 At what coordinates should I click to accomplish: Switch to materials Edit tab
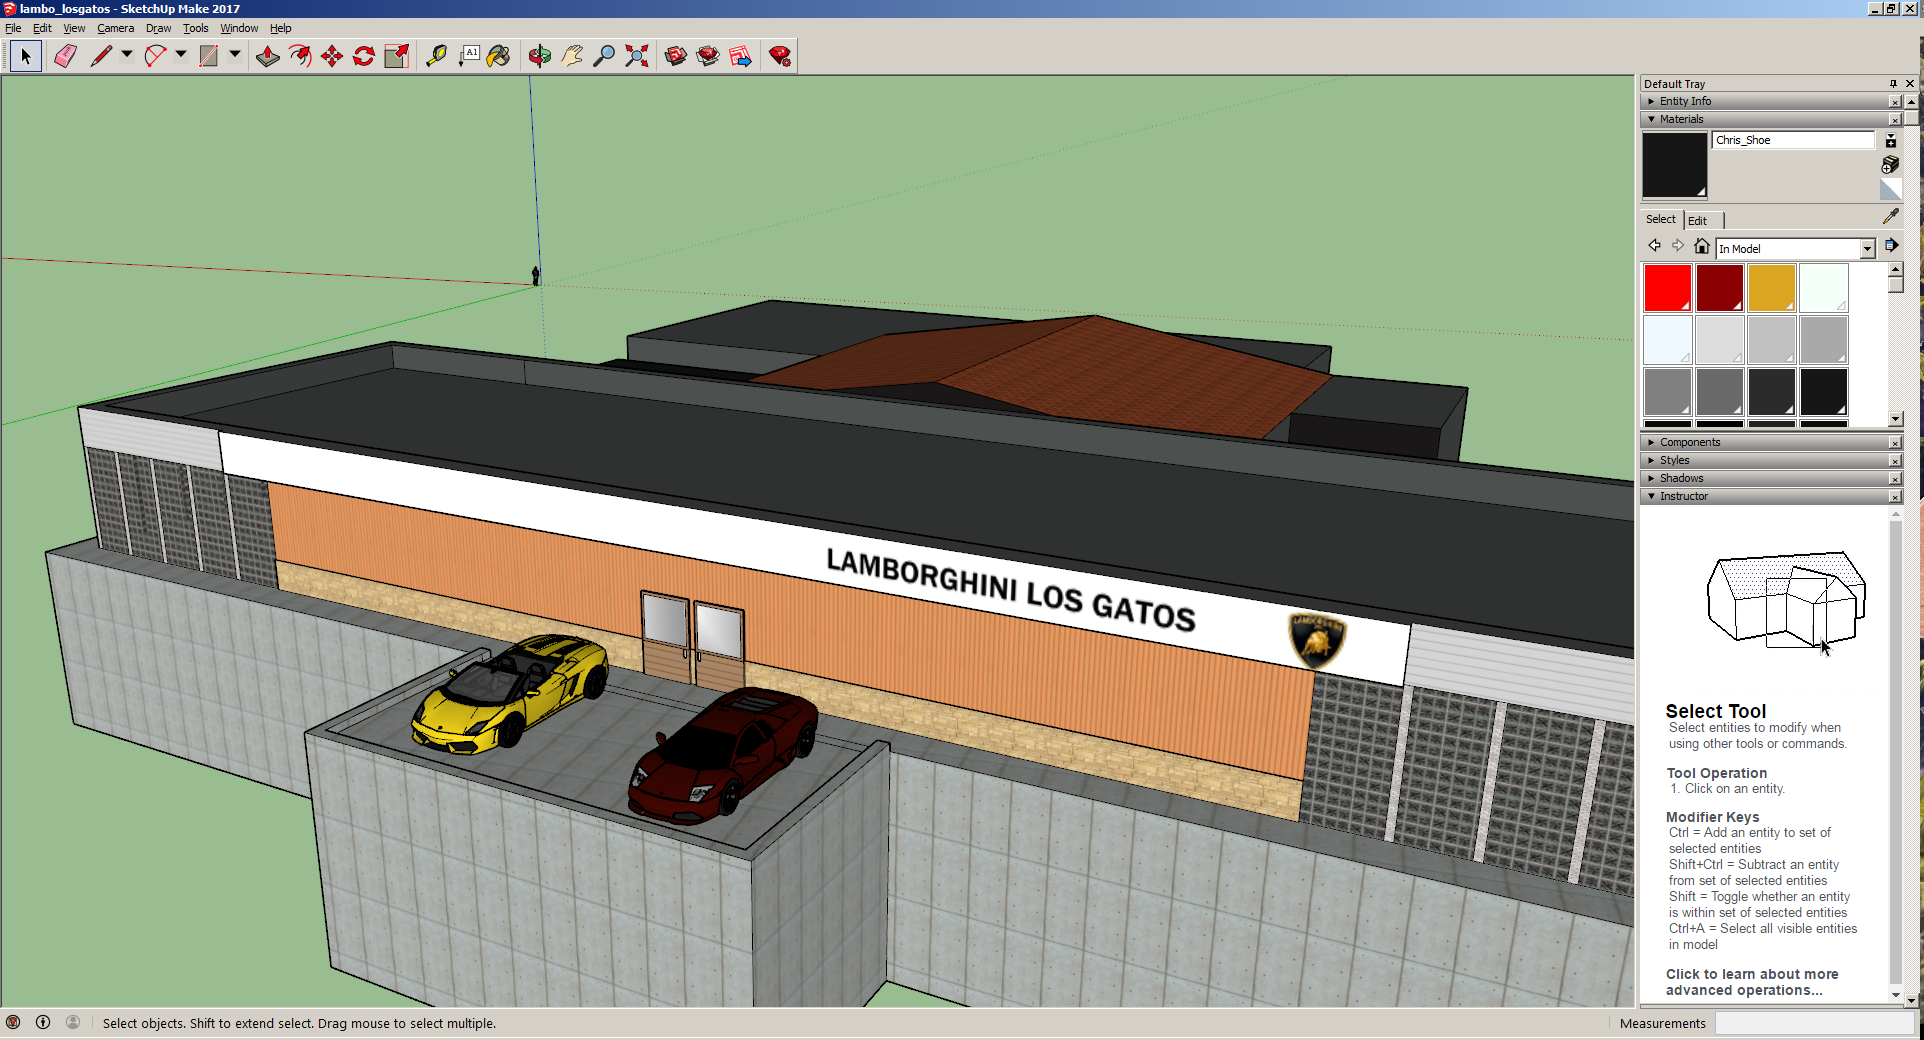1697,221
